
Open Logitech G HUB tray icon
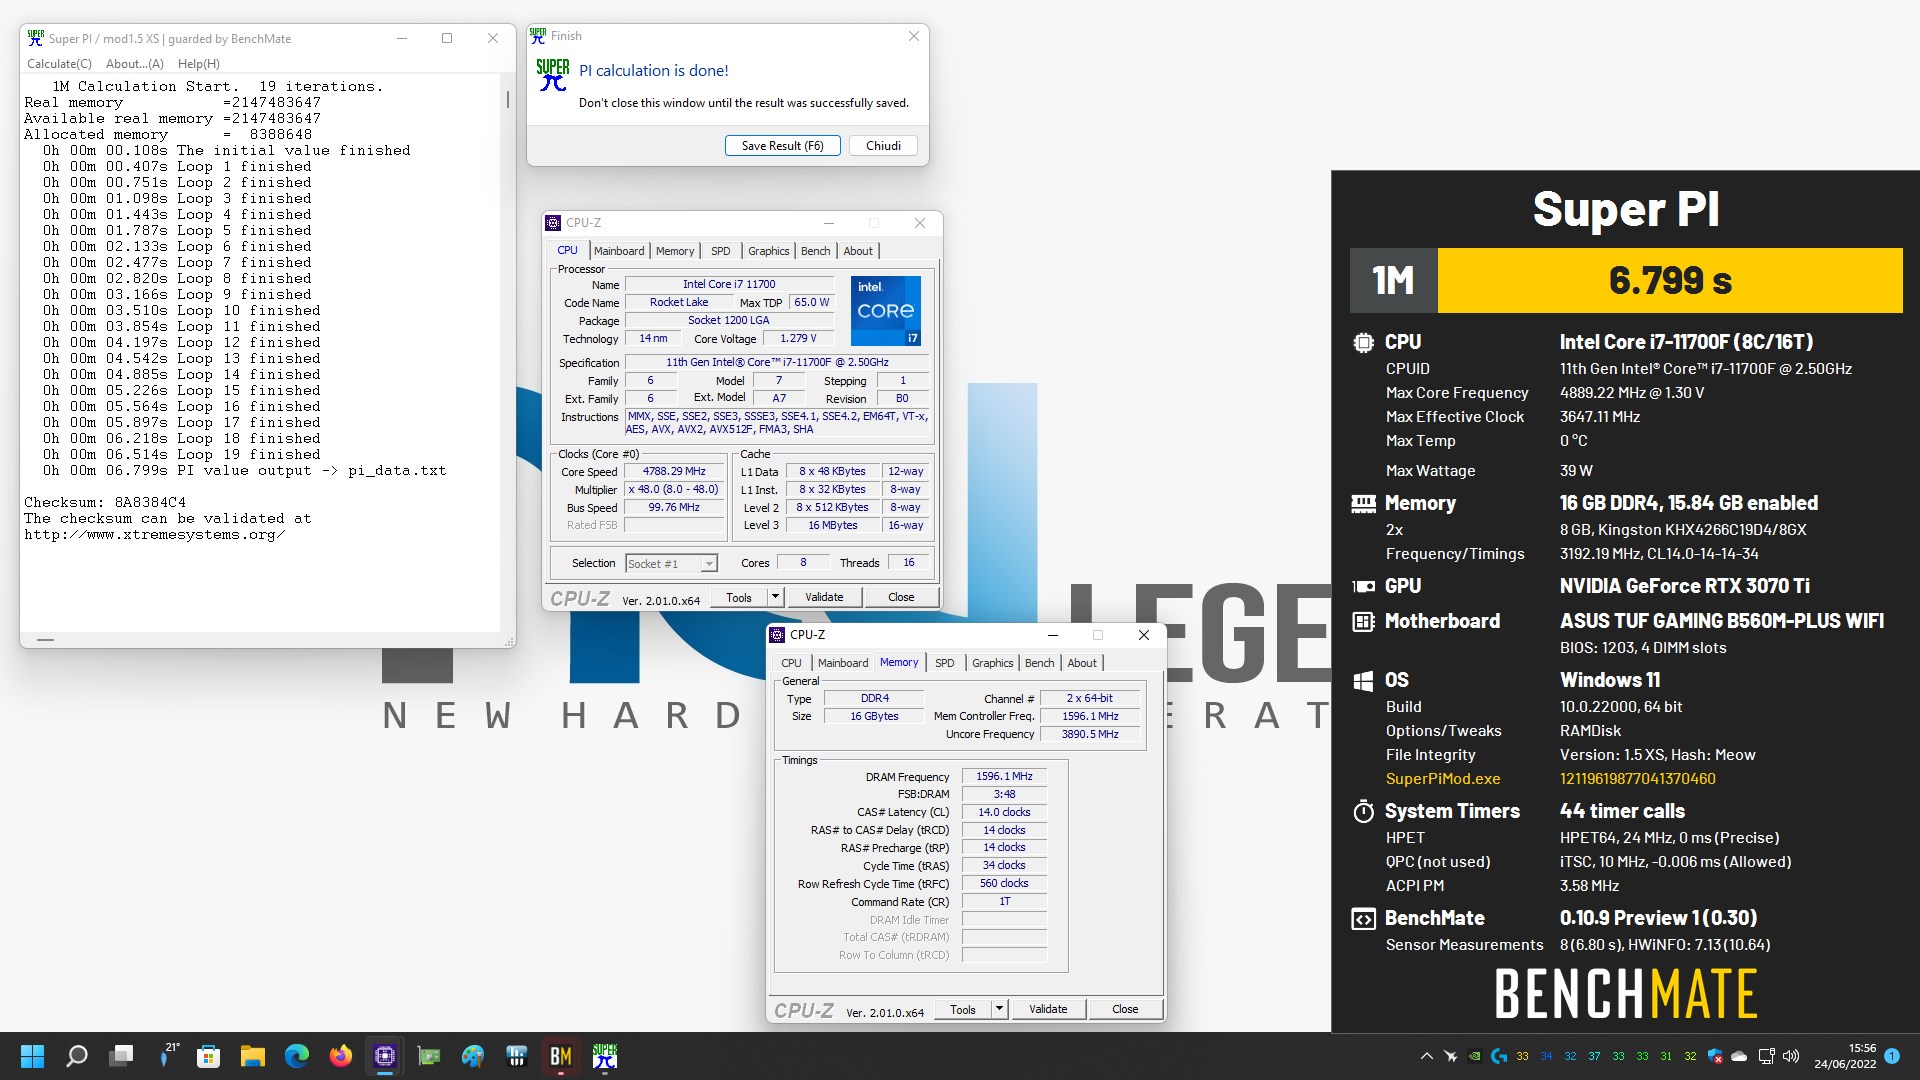(x=1498, y=1056)
